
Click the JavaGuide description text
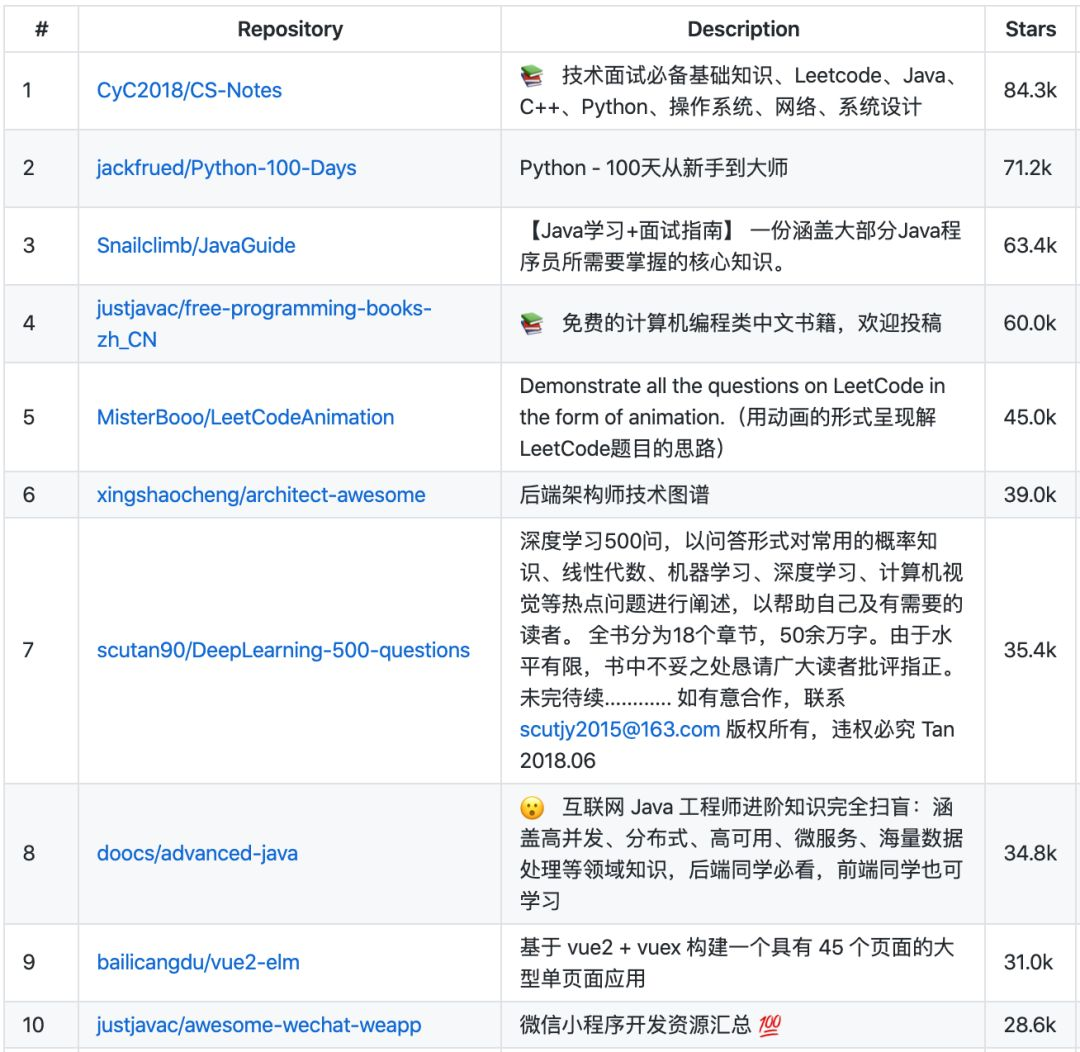coord(740,246)
